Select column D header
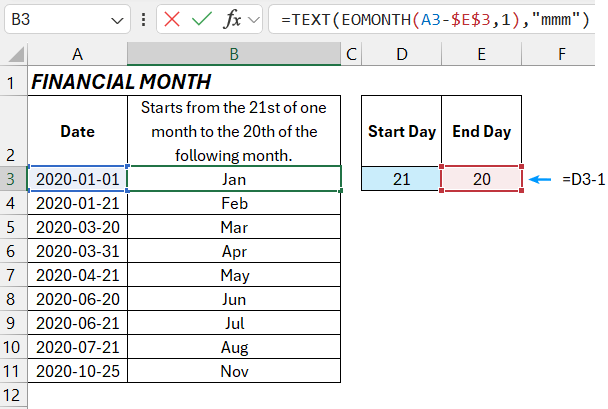Image resolution: width=608 pixels, height=409 pixels. [x=401, y=53]
